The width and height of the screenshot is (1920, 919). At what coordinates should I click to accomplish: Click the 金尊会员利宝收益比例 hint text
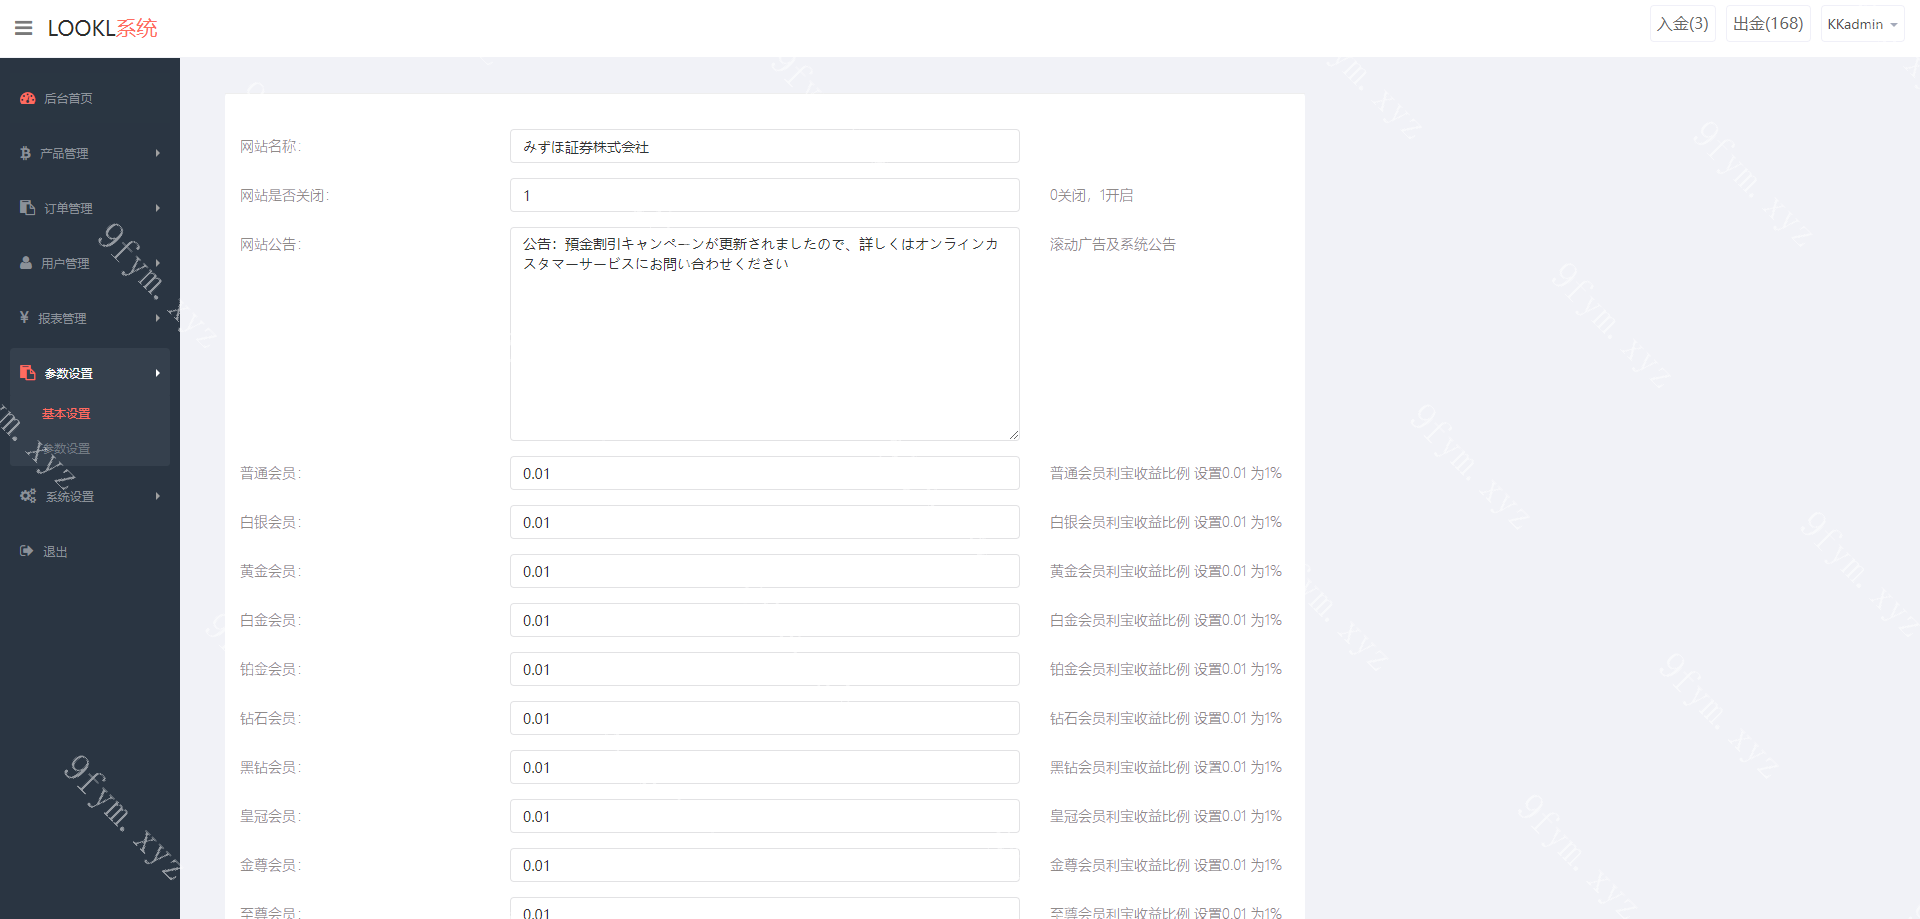1166,865
